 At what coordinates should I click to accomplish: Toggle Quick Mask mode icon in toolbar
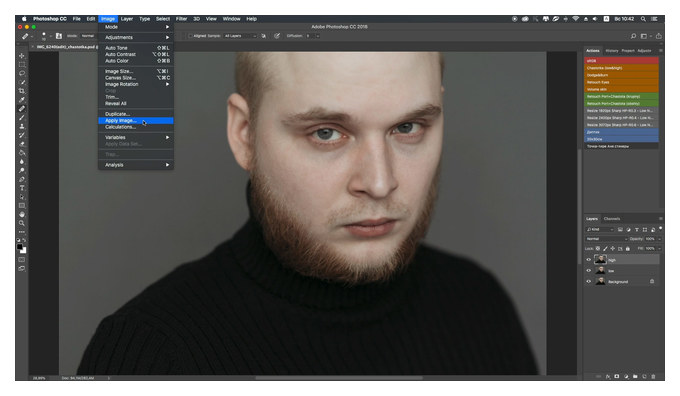click(x=22, y=260)
